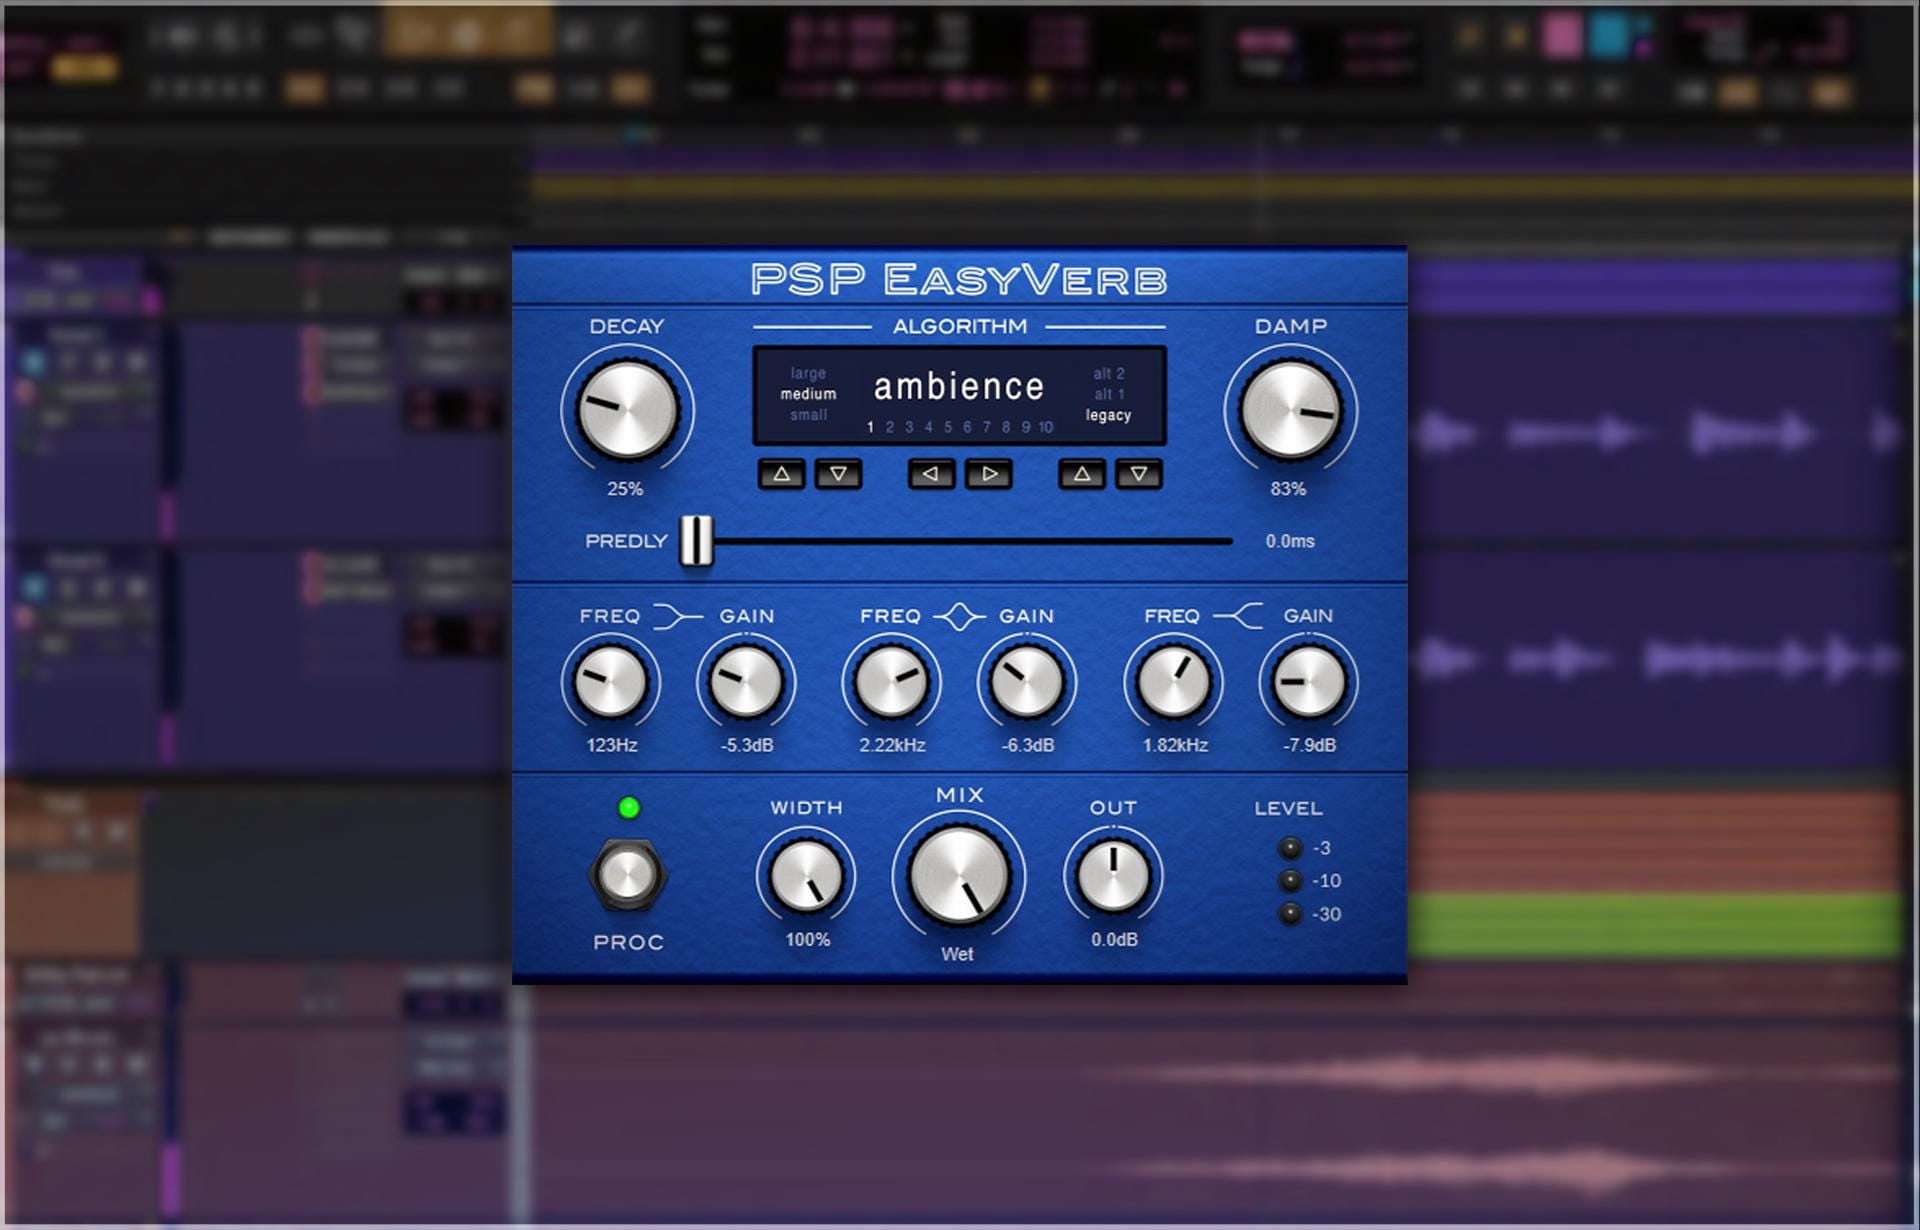Click the PSP EasyVerb title
This screenshot has width=1920, height=1230.
coord(959,280)
